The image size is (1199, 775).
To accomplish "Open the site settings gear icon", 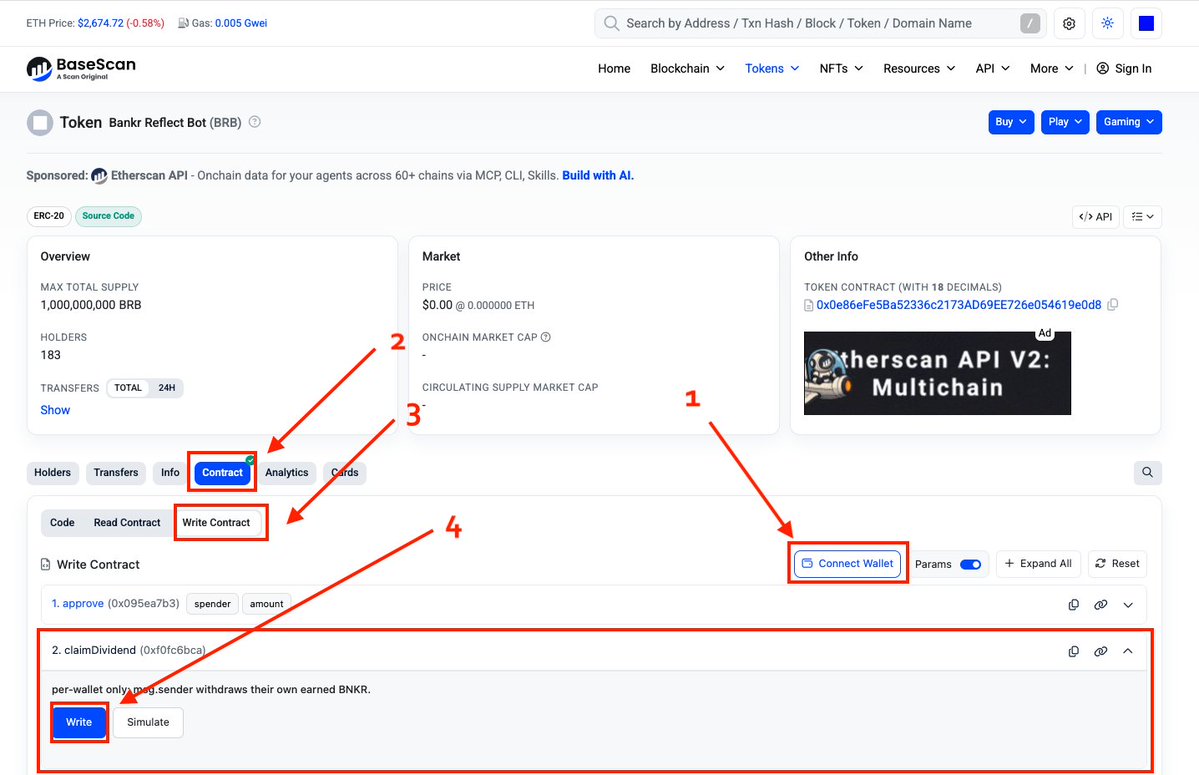I will (1069, 24).
